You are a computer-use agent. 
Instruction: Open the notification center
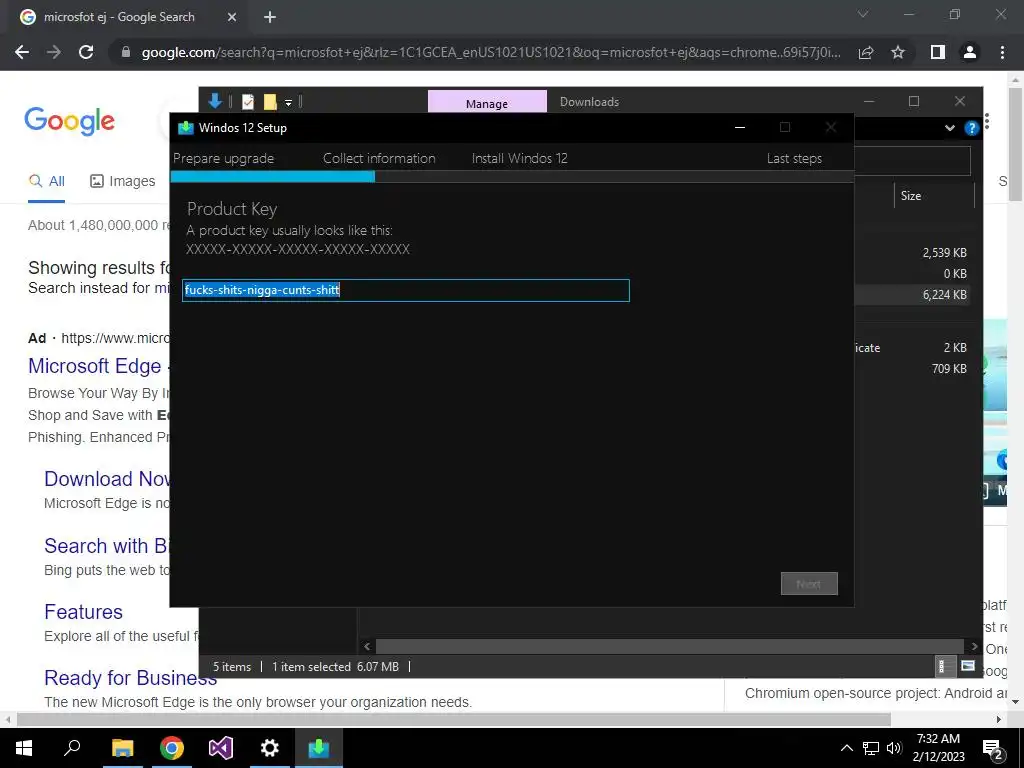coord(993,749)
